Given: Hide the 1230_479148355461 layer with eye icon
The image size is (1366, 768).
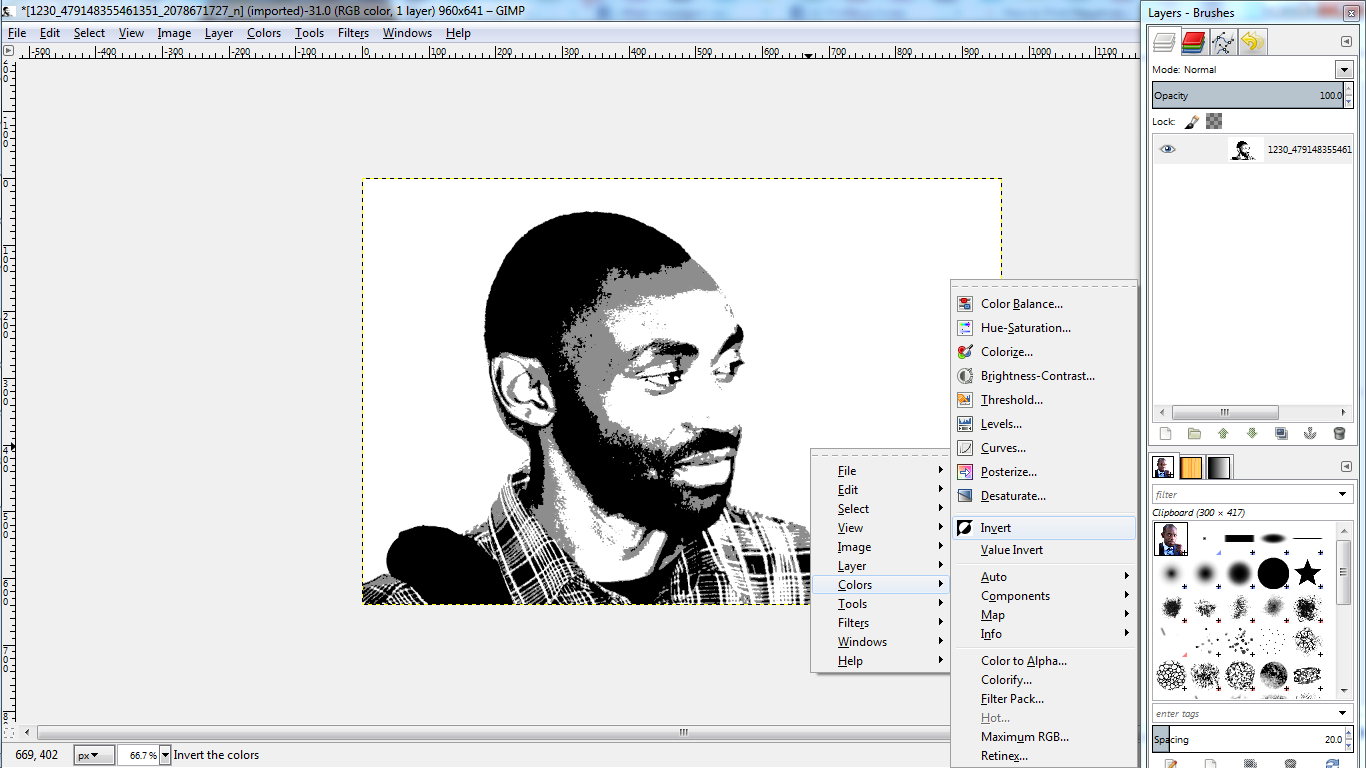Looking at the screenshot, I should pos(1167,150).
